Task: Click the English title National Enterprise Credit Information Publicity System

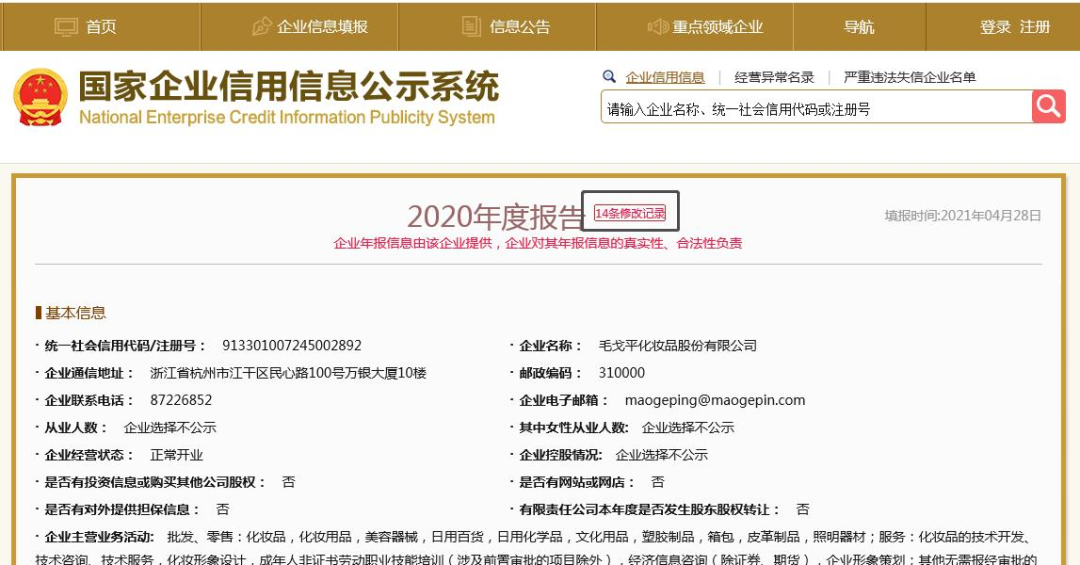Action: (287, 117)
